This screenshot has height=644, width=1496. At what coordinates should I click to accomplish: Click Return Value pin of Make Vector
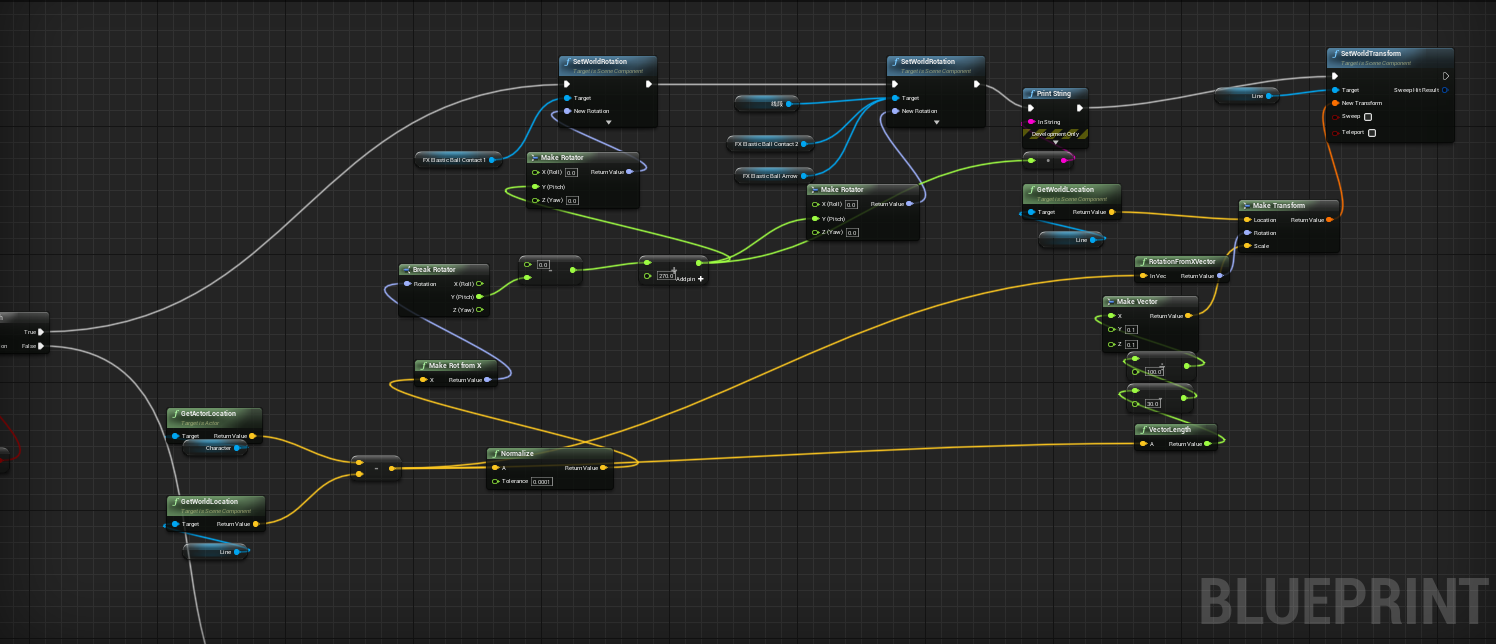pos(1188,316)
